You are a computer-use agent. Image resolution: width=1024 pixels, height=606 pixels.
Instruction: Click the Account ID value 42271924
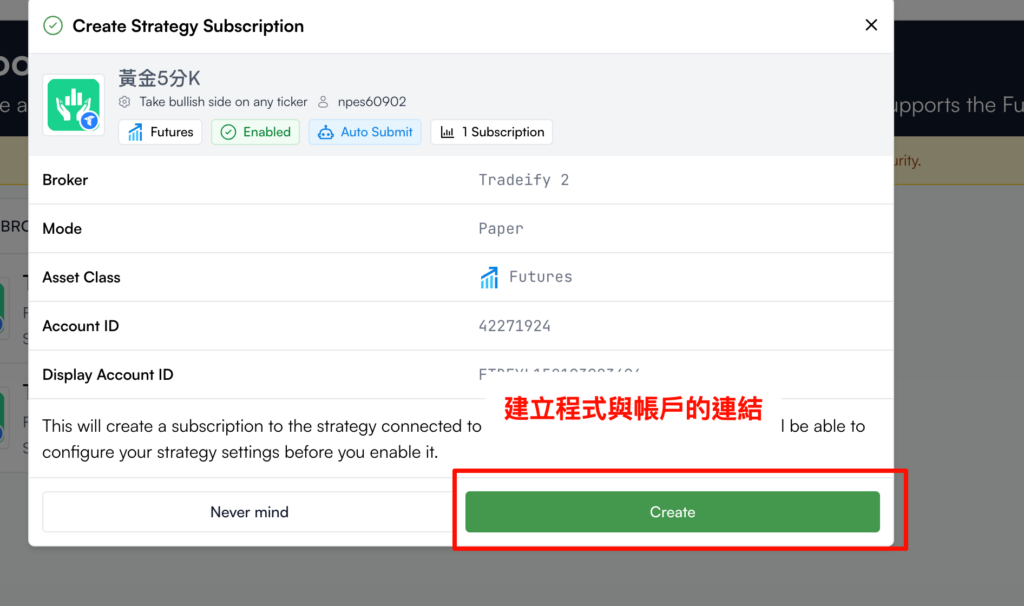(514, 326)
